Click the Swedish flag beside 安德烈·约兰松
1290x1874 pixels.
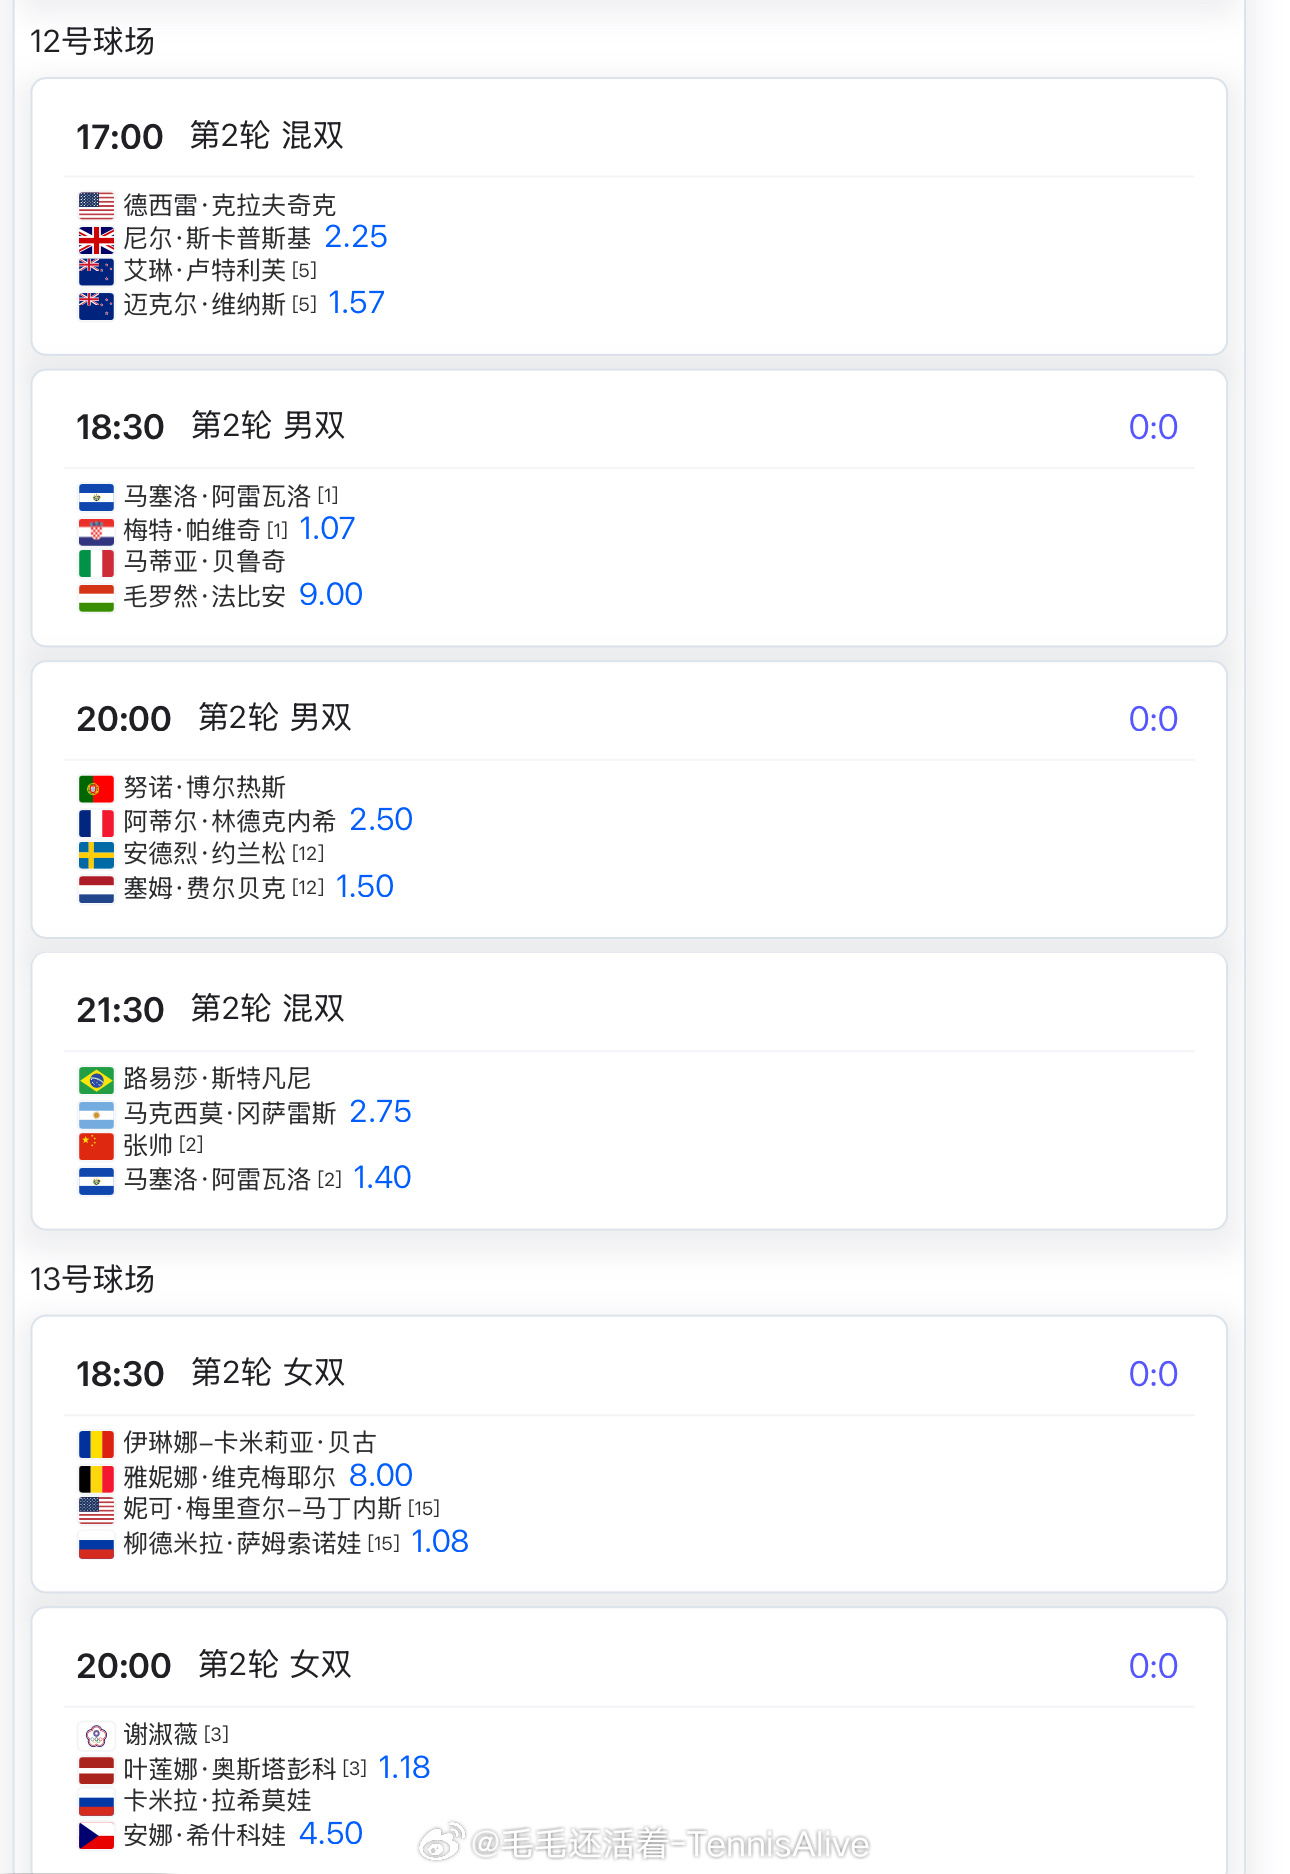pos(96,855)
